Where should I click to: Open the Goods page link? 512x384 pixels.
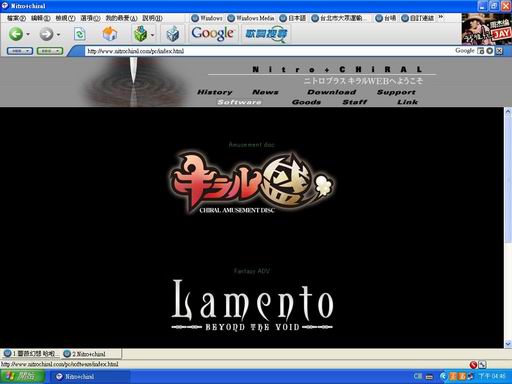[306, 102]
